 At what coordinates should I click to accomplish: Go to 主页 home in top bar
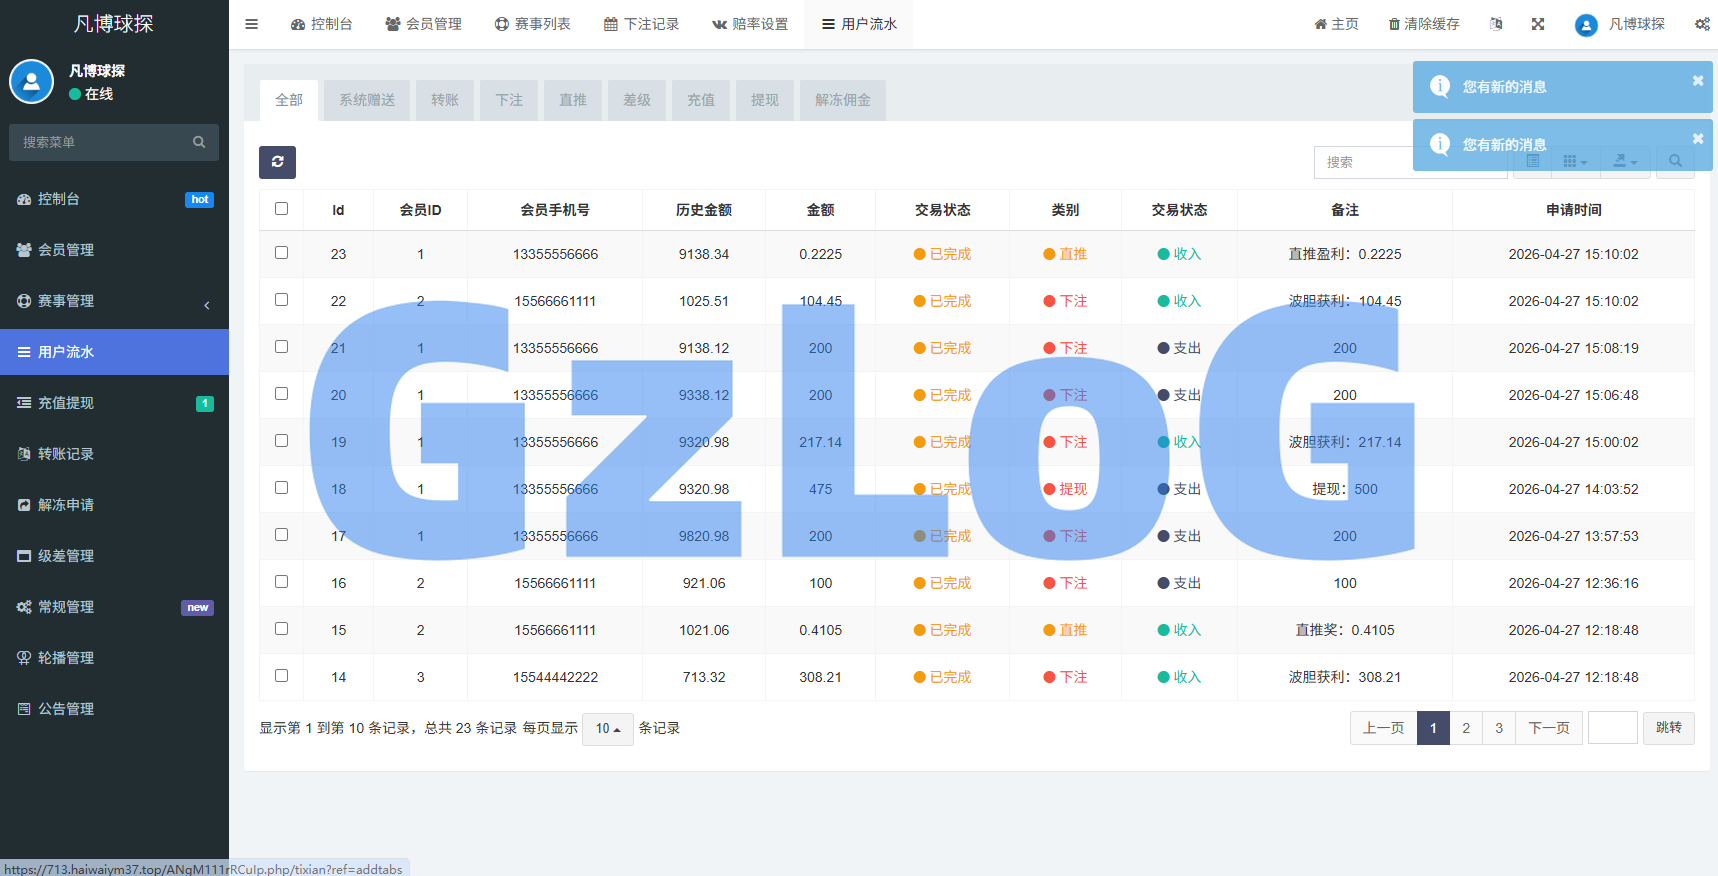pyautogui.click(x=1336, y=24)
